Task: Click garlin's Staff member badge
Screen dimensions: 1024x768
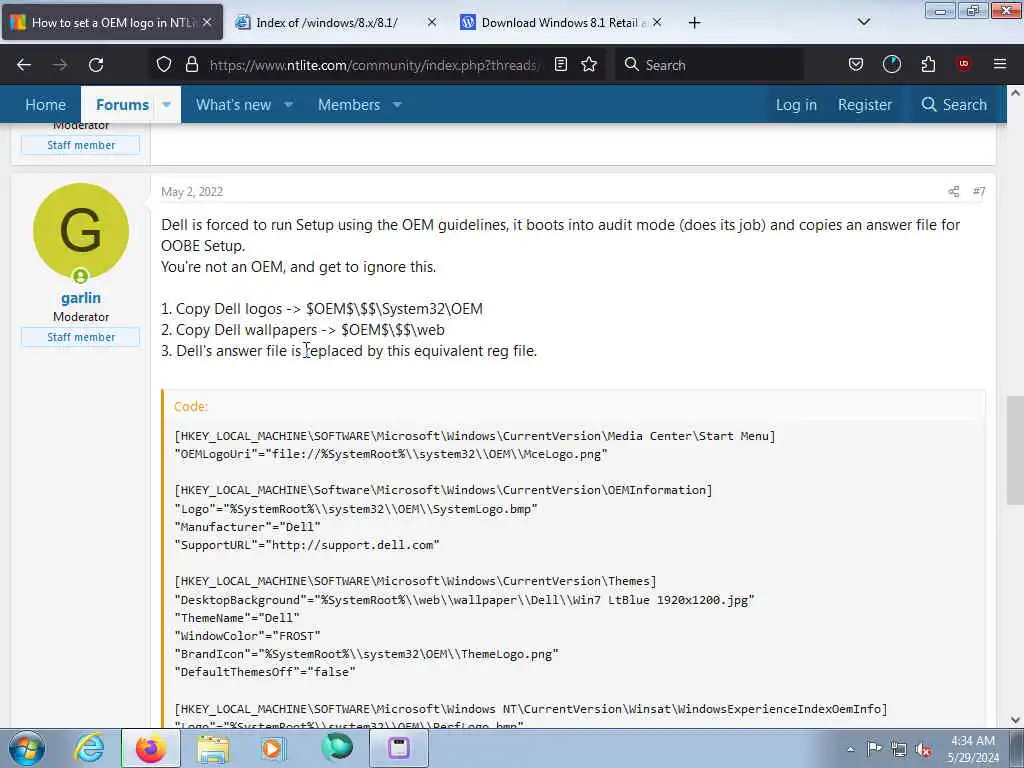Action: coord(80,337)
